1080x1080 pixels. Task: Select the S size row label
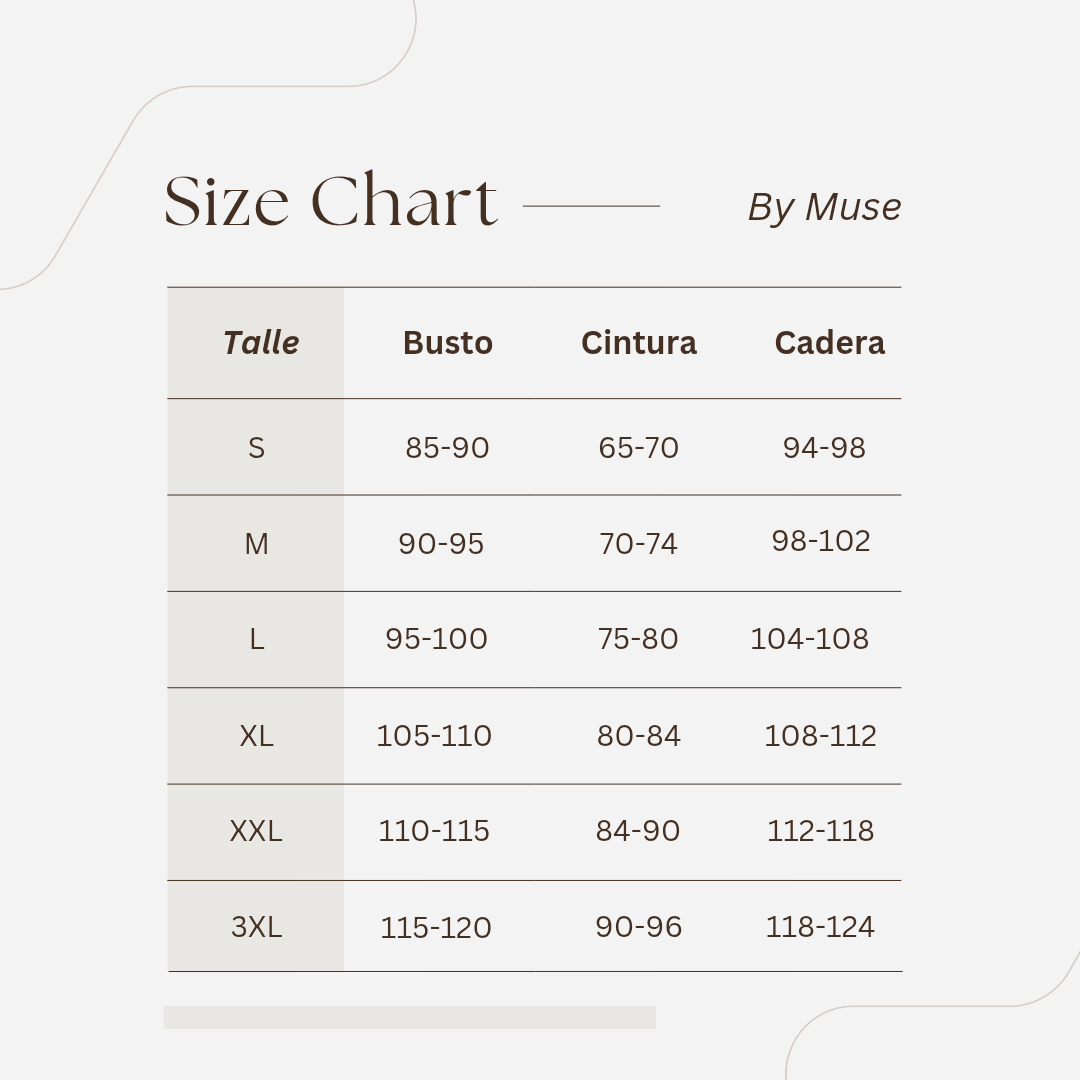(x=257, y=447)
